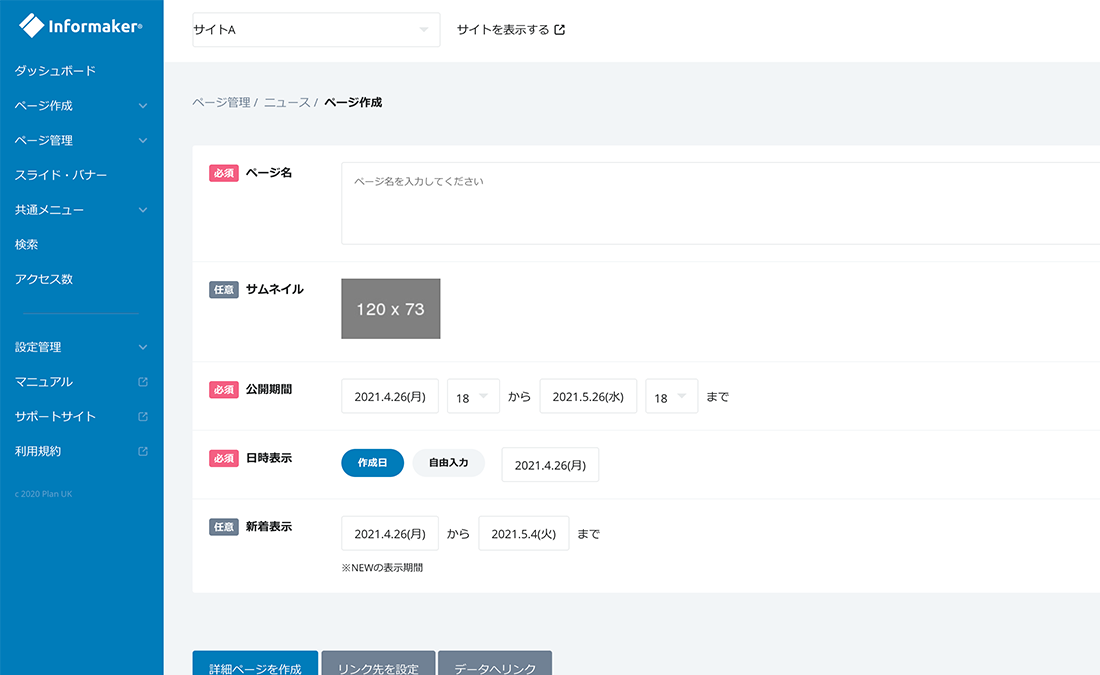Viewport: 1100px width, 675px height.
Task: Open the サイトA site selector dropdown
Action: [315, 29]
